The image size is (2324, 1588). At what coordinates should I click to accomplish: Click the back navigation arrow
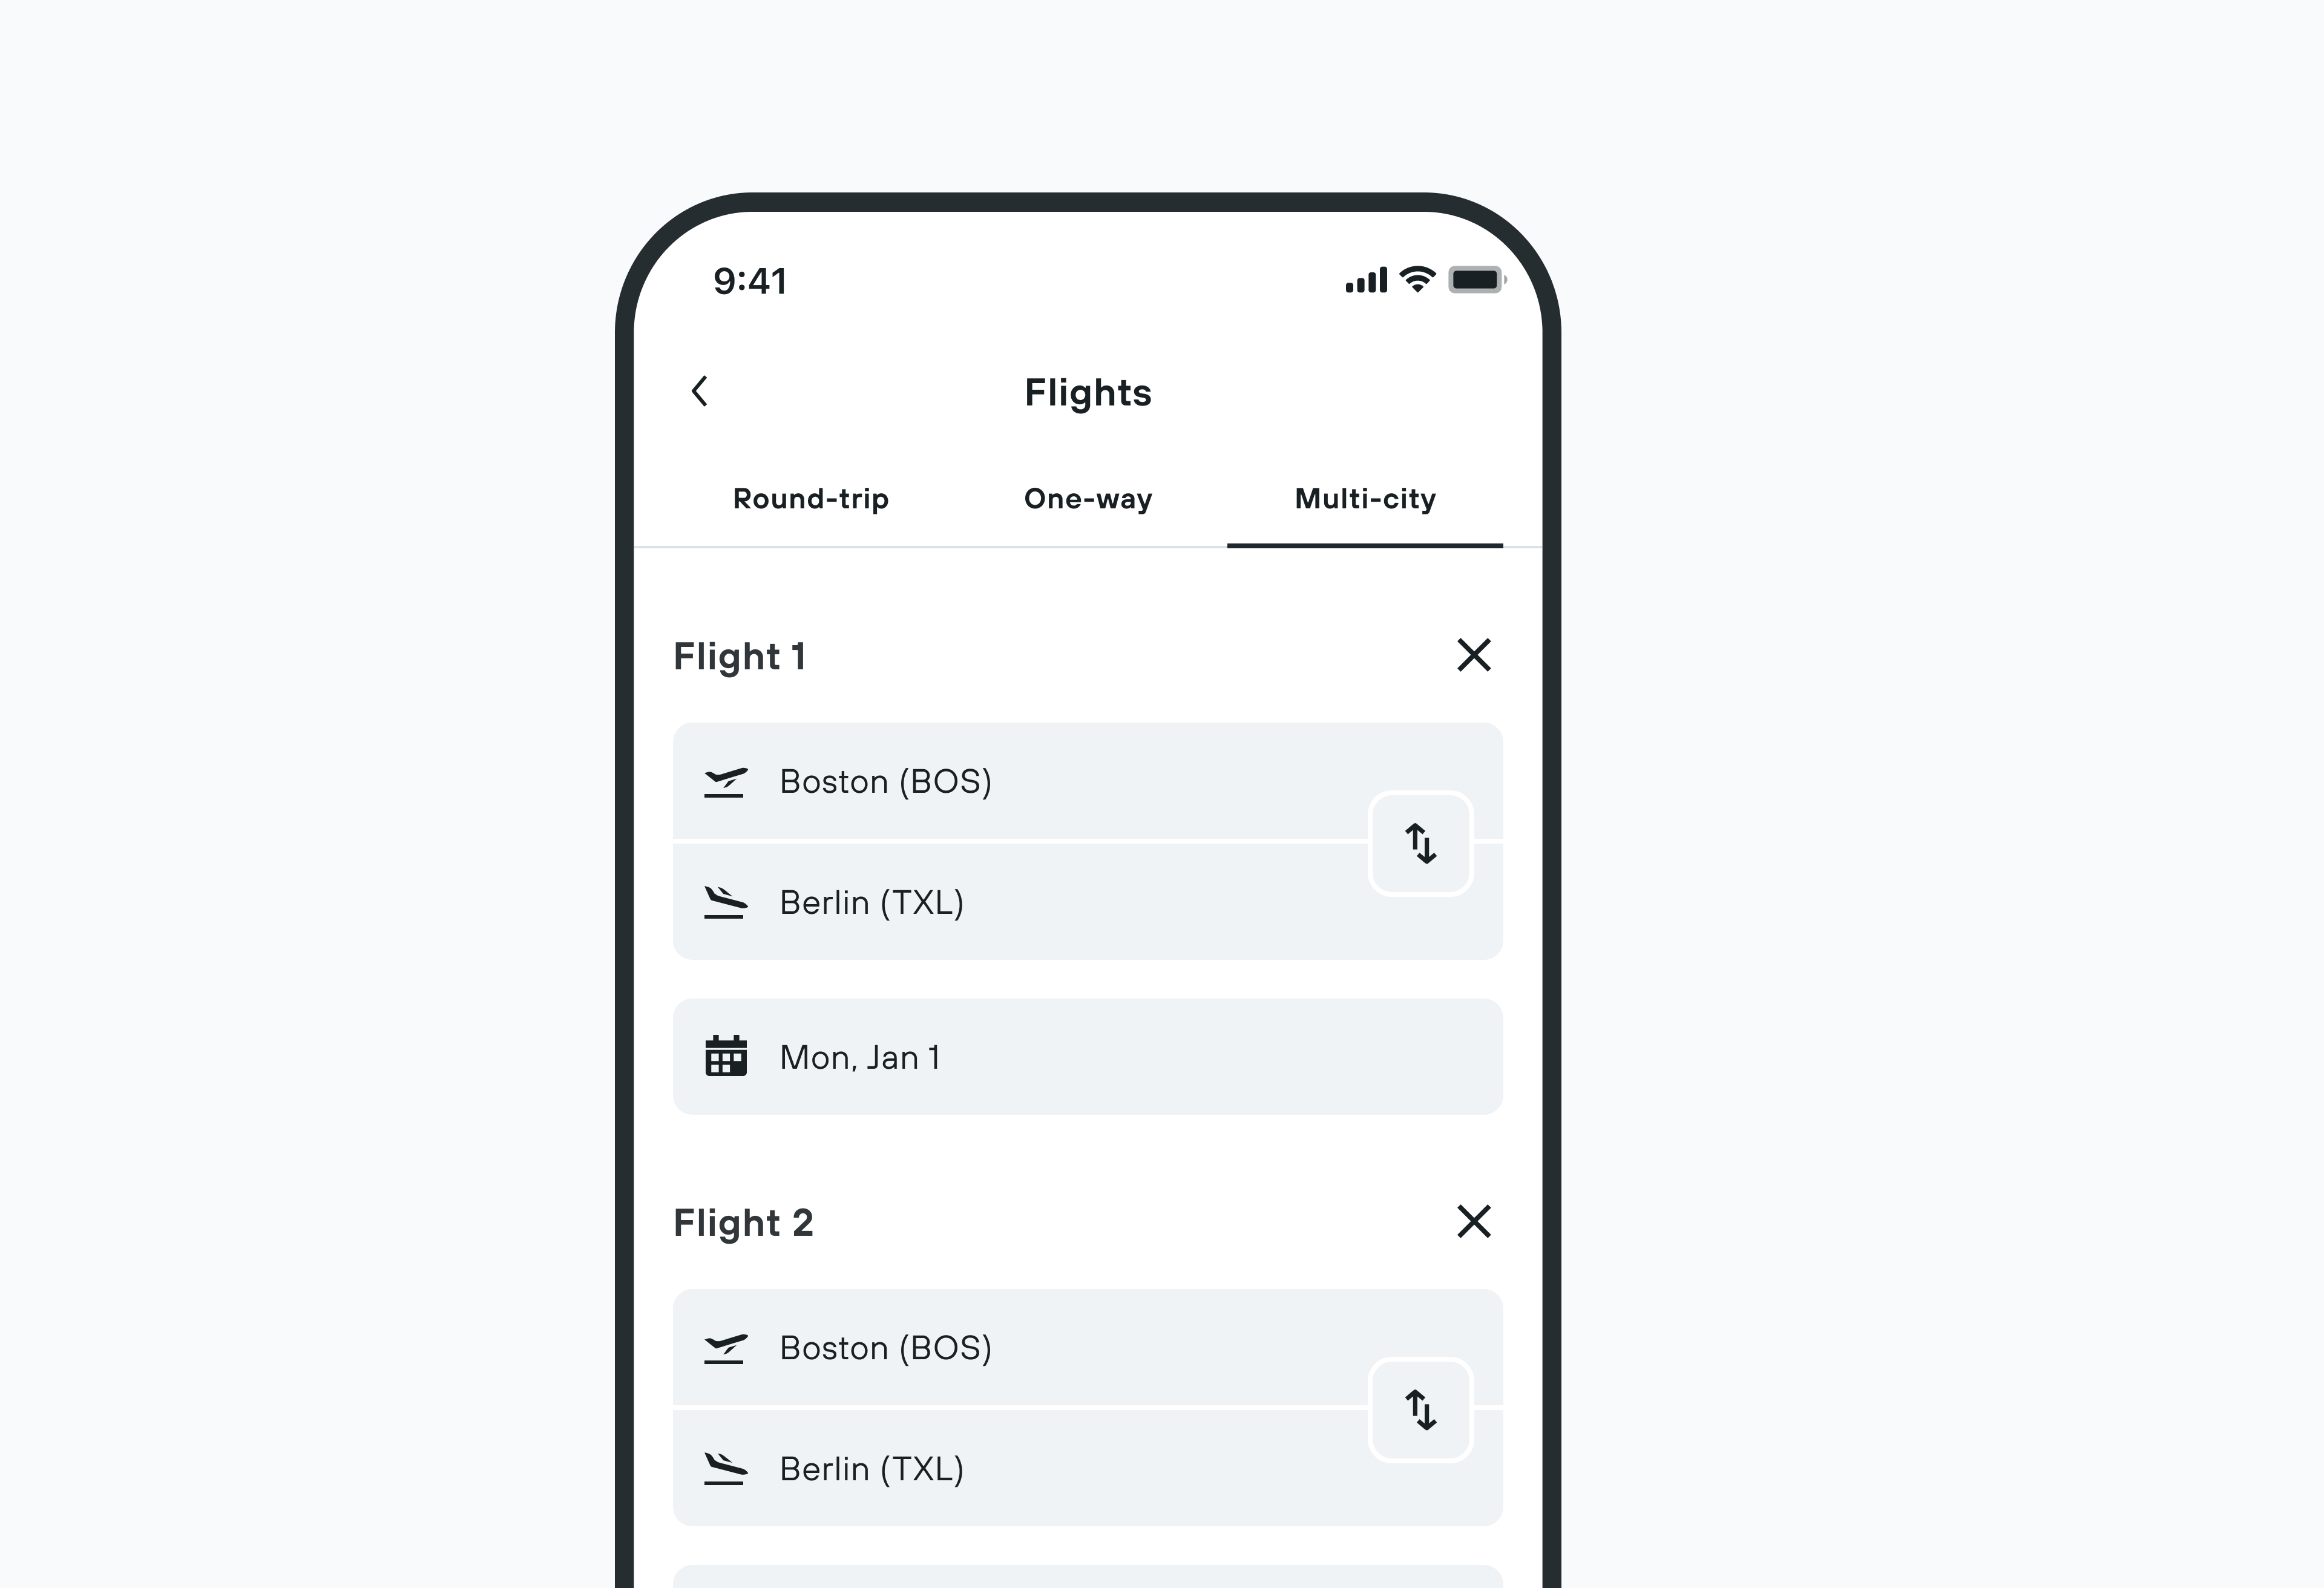701,392
